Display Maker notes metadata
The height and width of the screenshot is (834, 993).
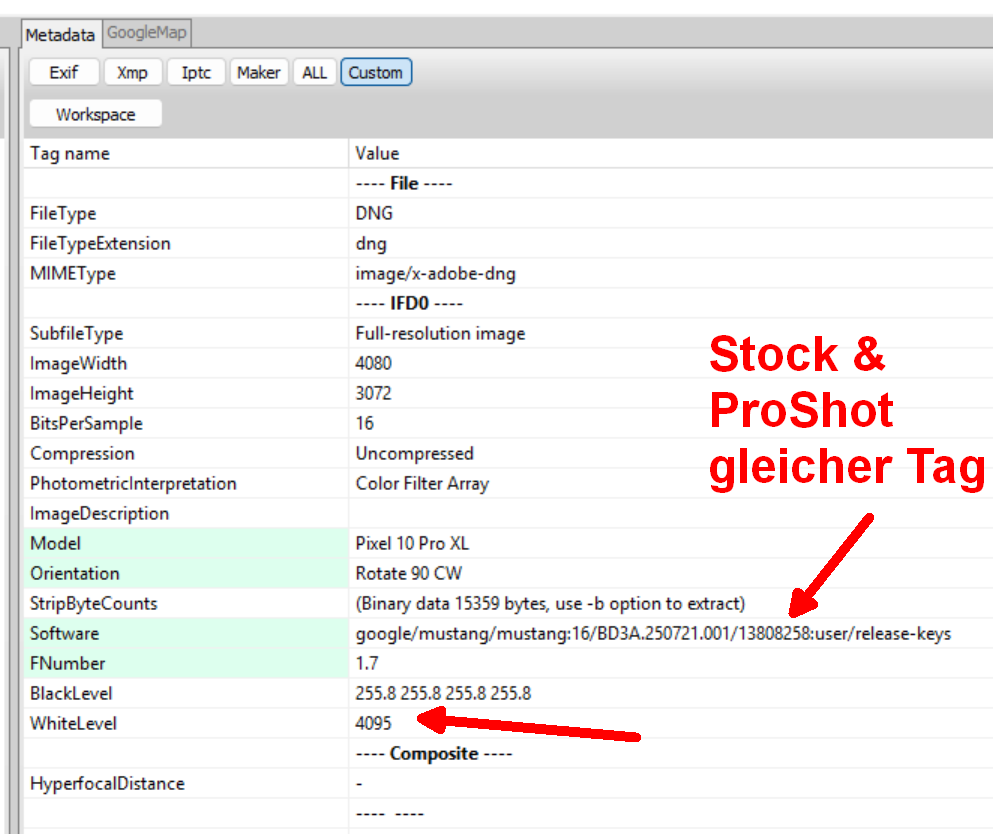(x=258, y=73)
